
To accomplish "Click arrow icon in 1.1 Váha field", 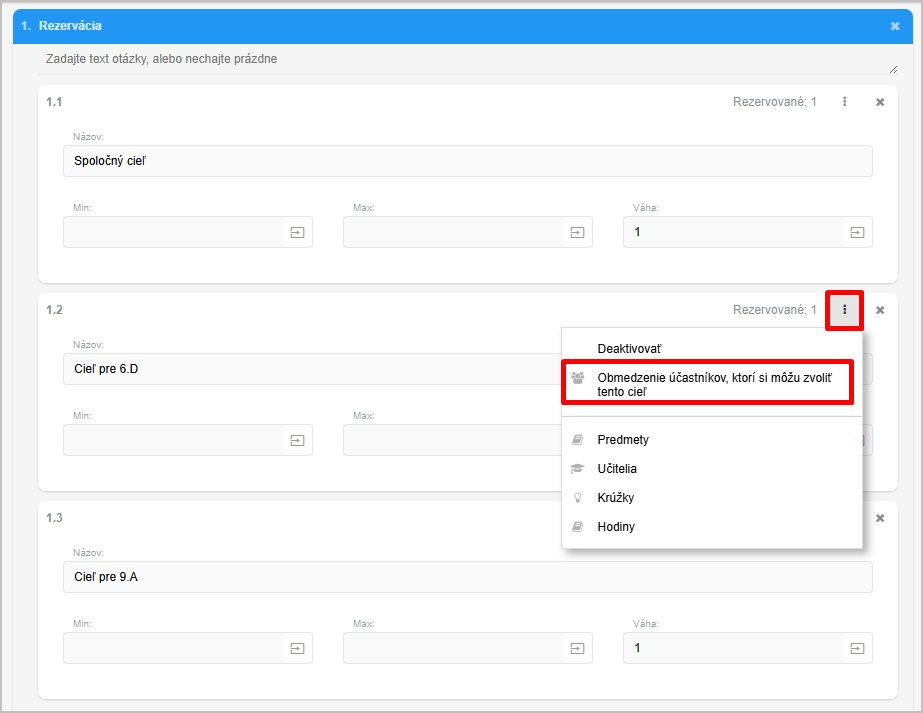I will pyautogui.click(x=857, y=232).
